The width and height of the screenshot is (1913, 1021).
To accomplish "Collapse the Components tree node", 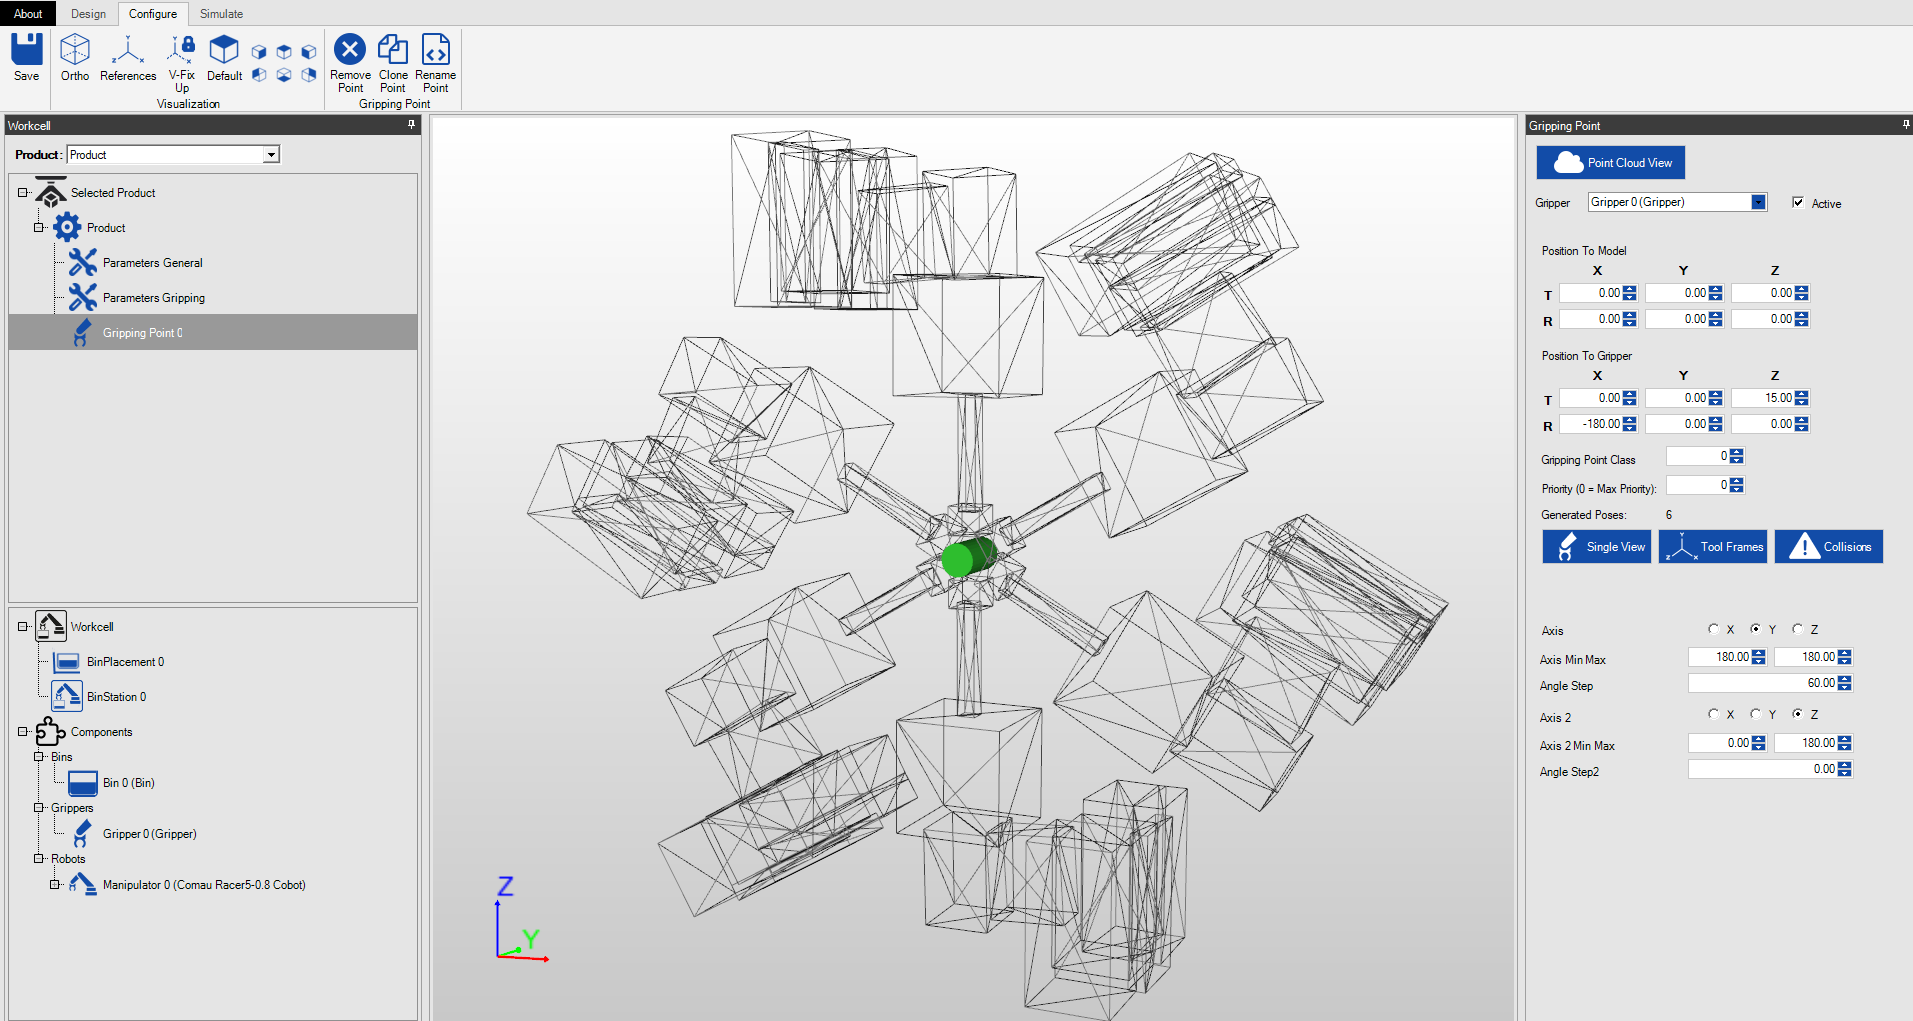I will click(x=23, y=732).
